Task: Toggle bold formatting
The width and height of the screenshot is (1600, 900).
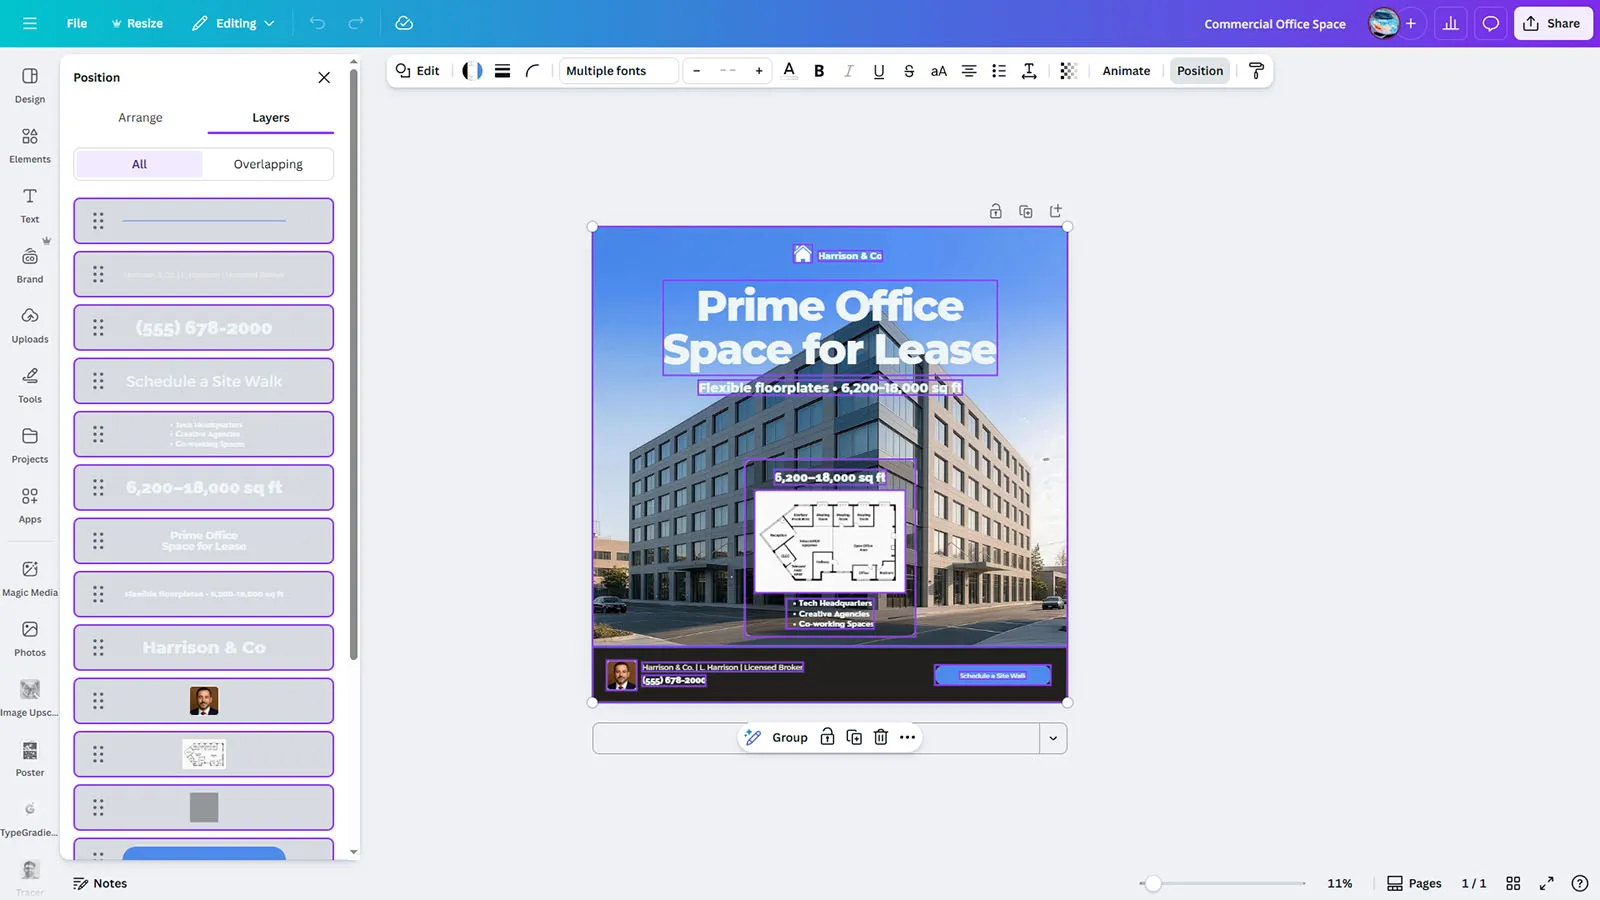Action: point(819,71)
